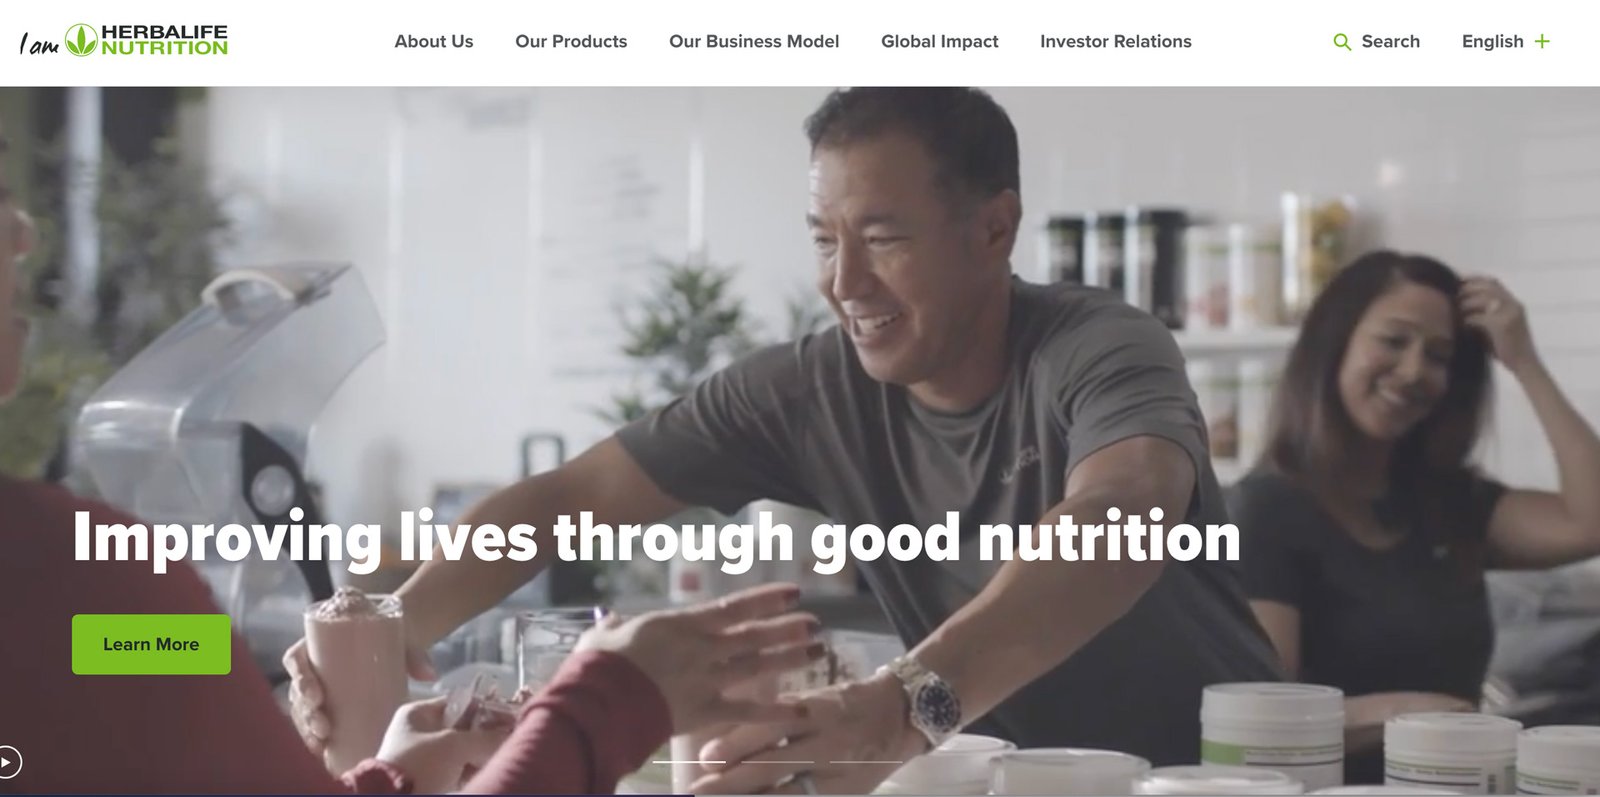
Task: Switch to the second slide indicator
Action: coord(777,762)
